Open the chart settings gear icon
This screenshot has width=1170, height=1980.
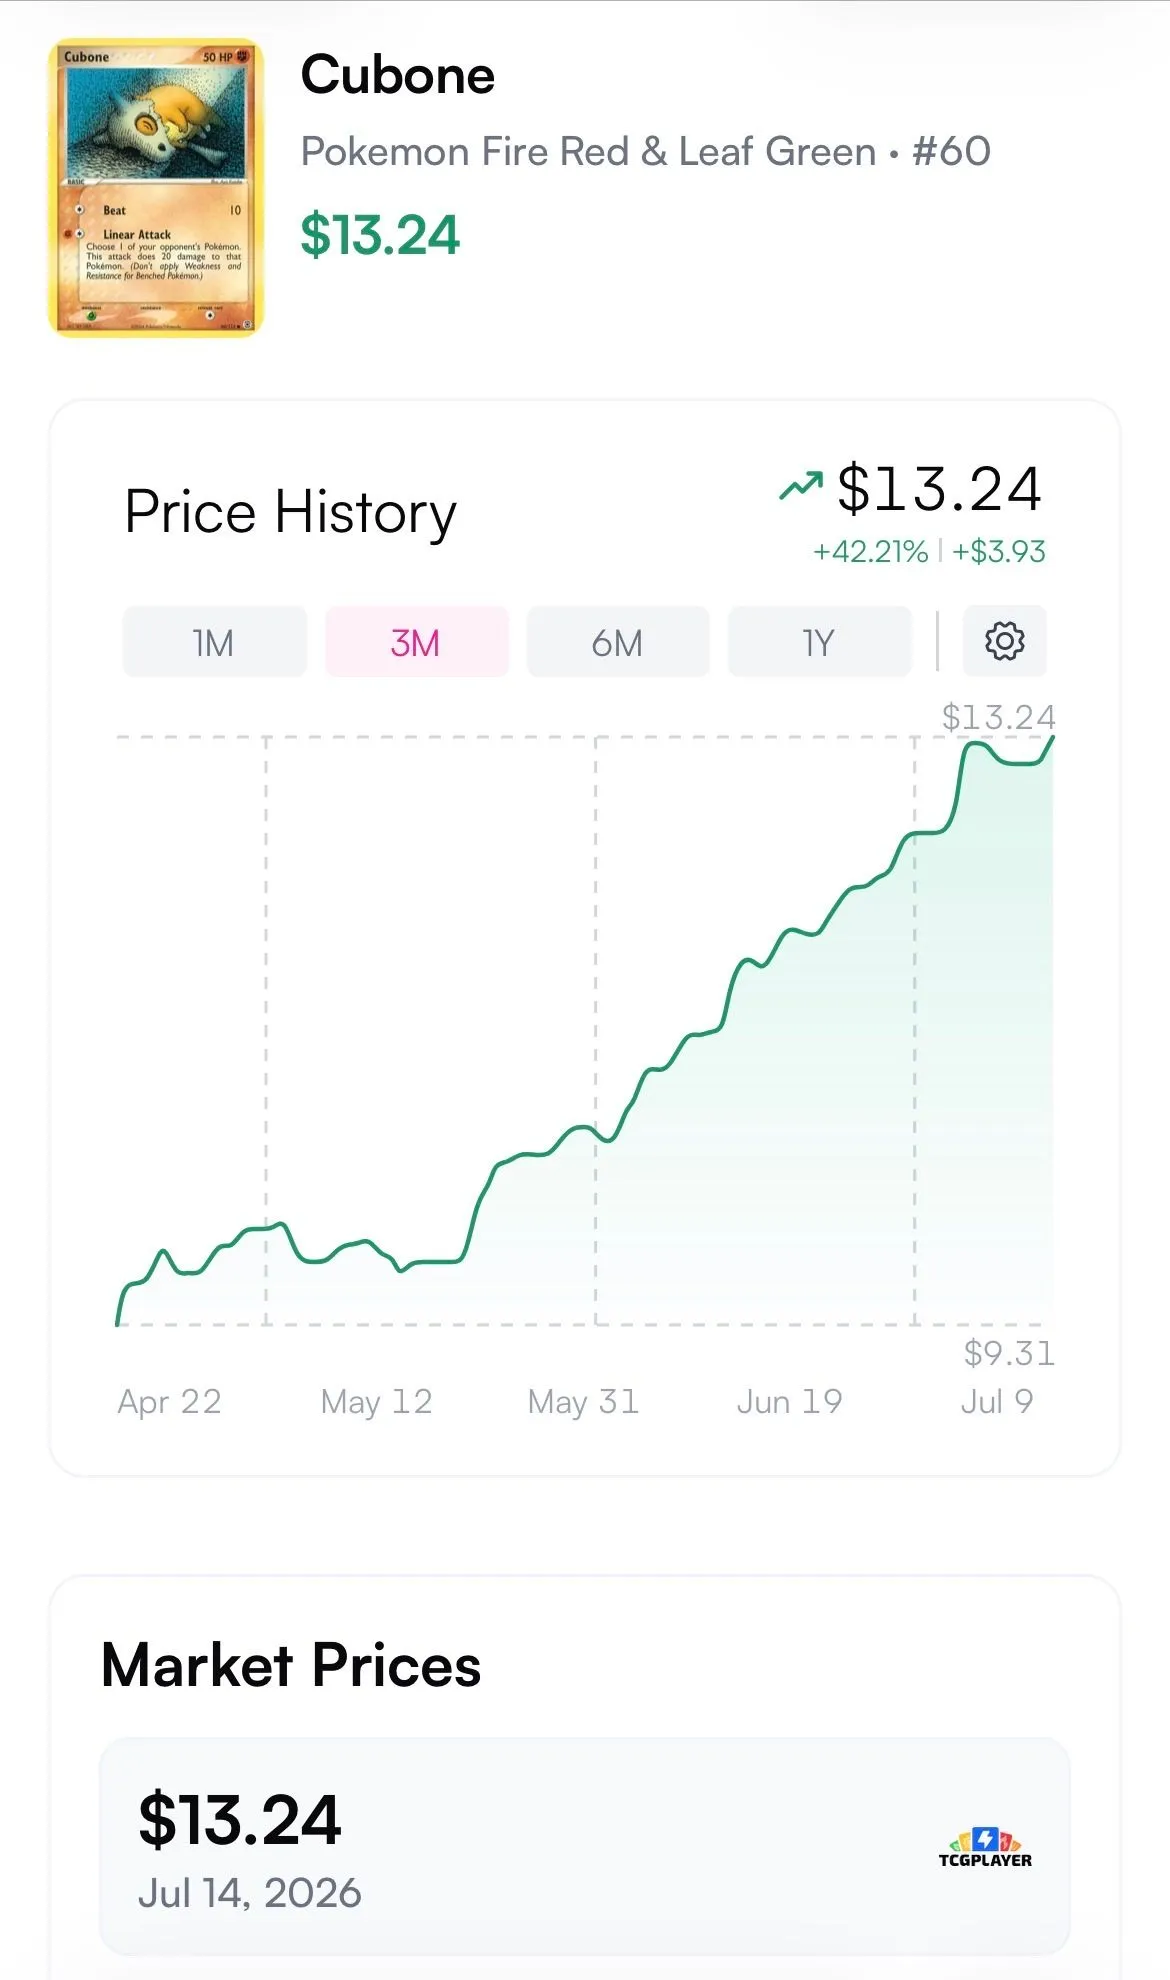coord(1004,641)
